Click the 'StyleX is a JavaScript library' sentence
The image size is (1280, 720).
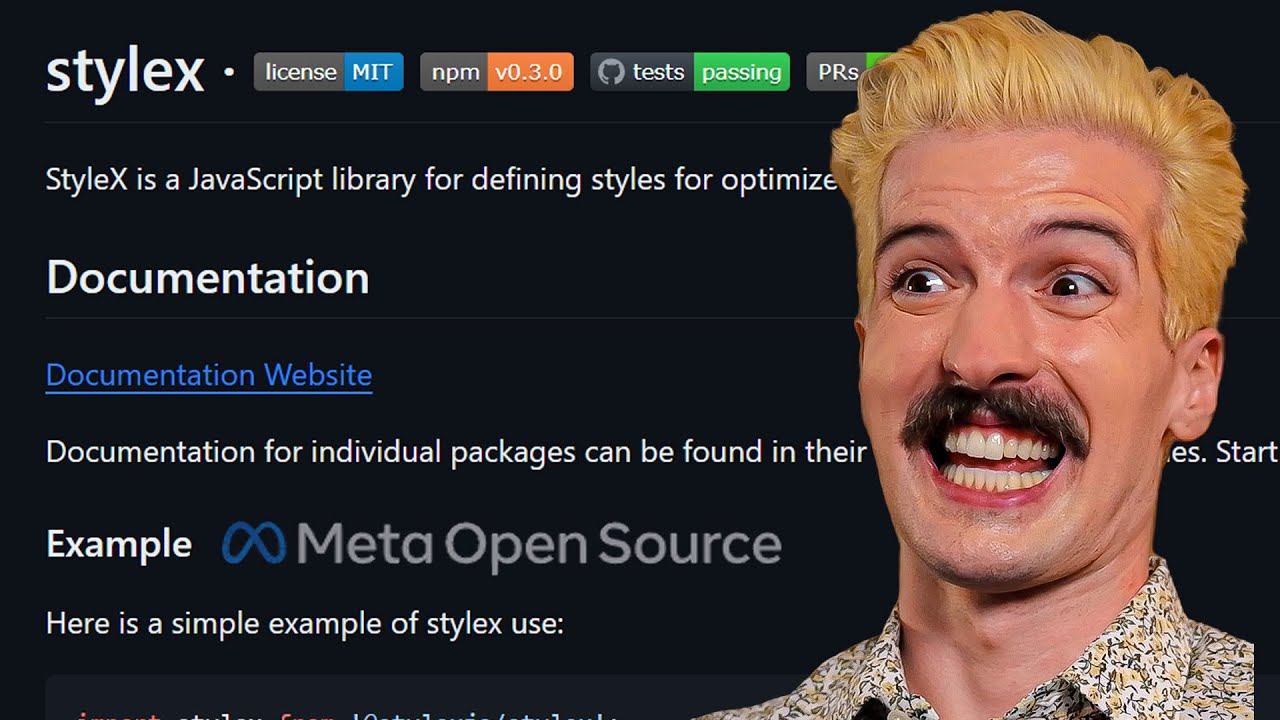tap(441, 180)
